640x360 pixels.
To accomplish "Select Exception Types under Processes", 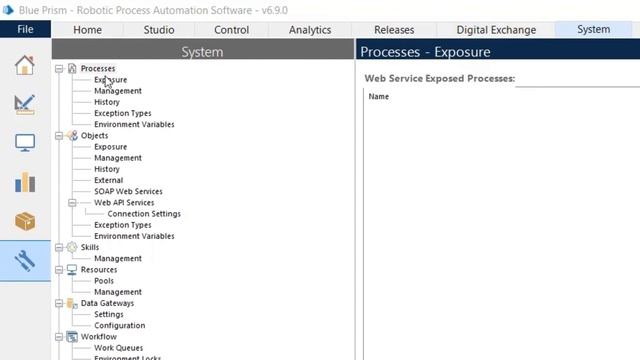I will (x=122, y=113).
